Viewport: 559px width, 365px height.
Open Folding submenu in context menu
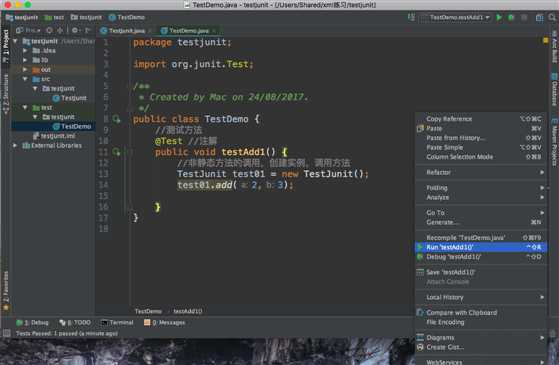481,188
